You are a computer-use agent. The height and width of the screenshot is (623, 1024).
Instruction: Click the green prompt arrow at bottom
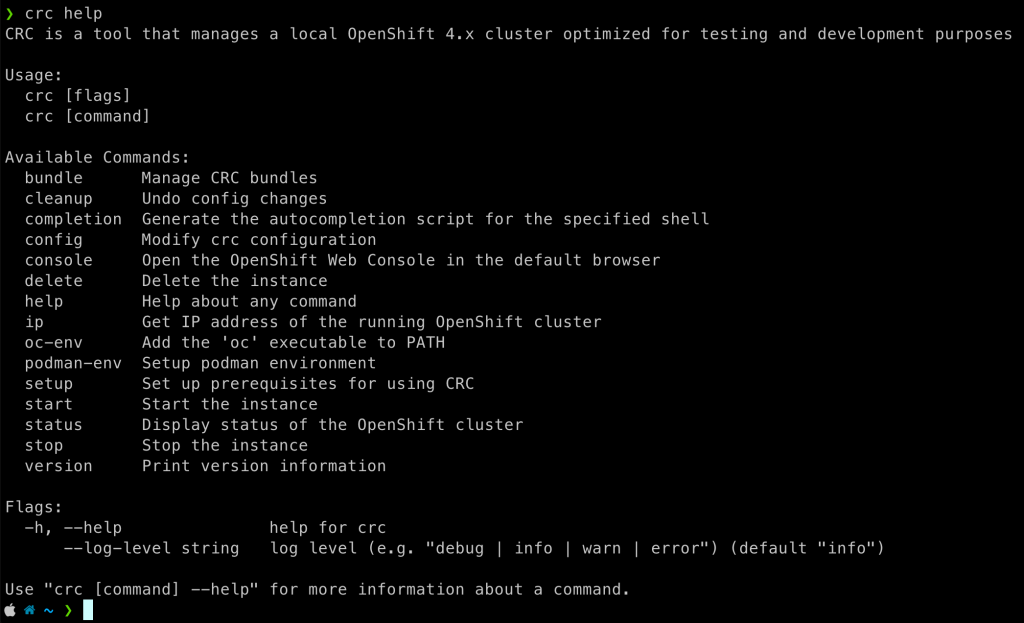tap(68, 611)
